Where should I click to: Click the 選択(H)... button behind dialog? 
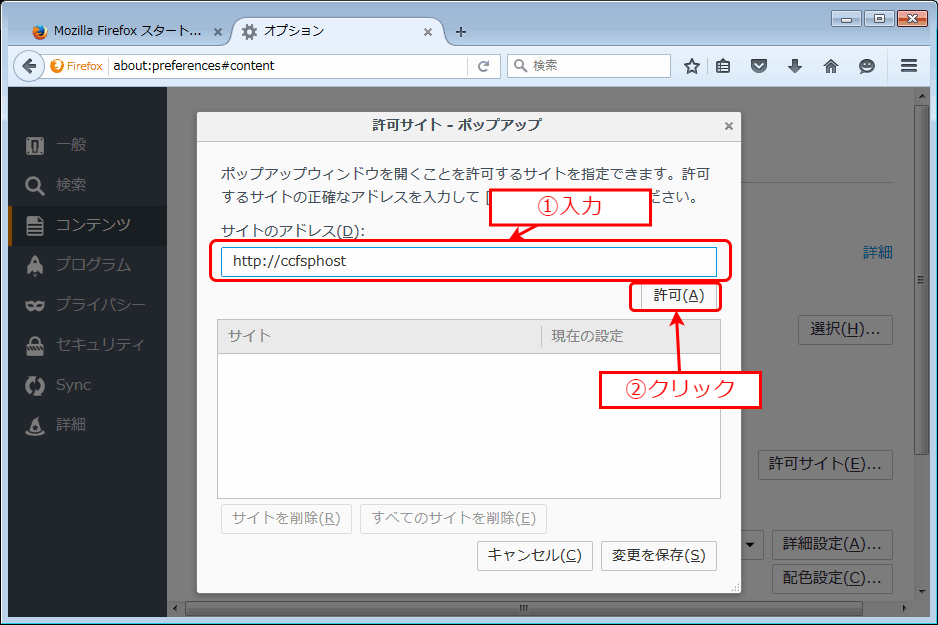click(845, 330)
